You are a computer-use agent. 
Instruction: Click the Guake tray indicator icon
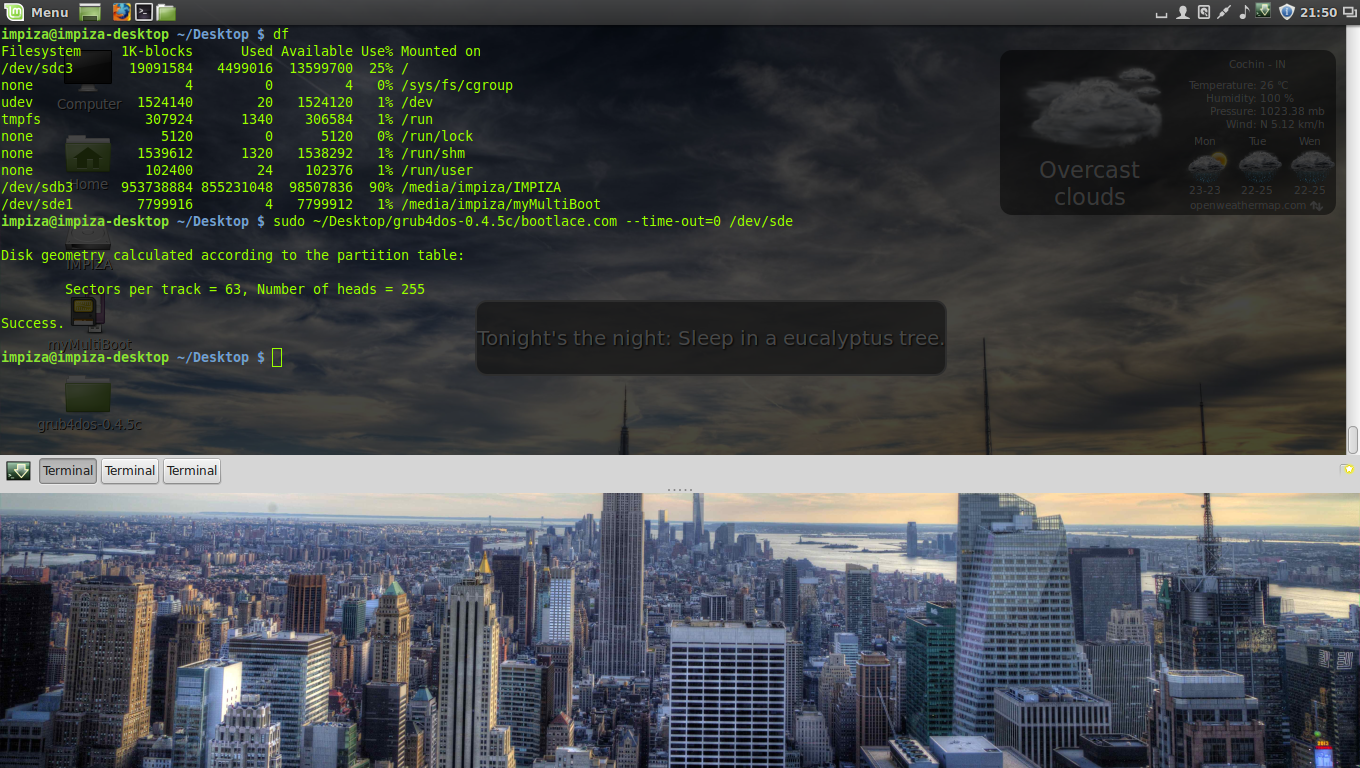click(x=1264, y=12)
